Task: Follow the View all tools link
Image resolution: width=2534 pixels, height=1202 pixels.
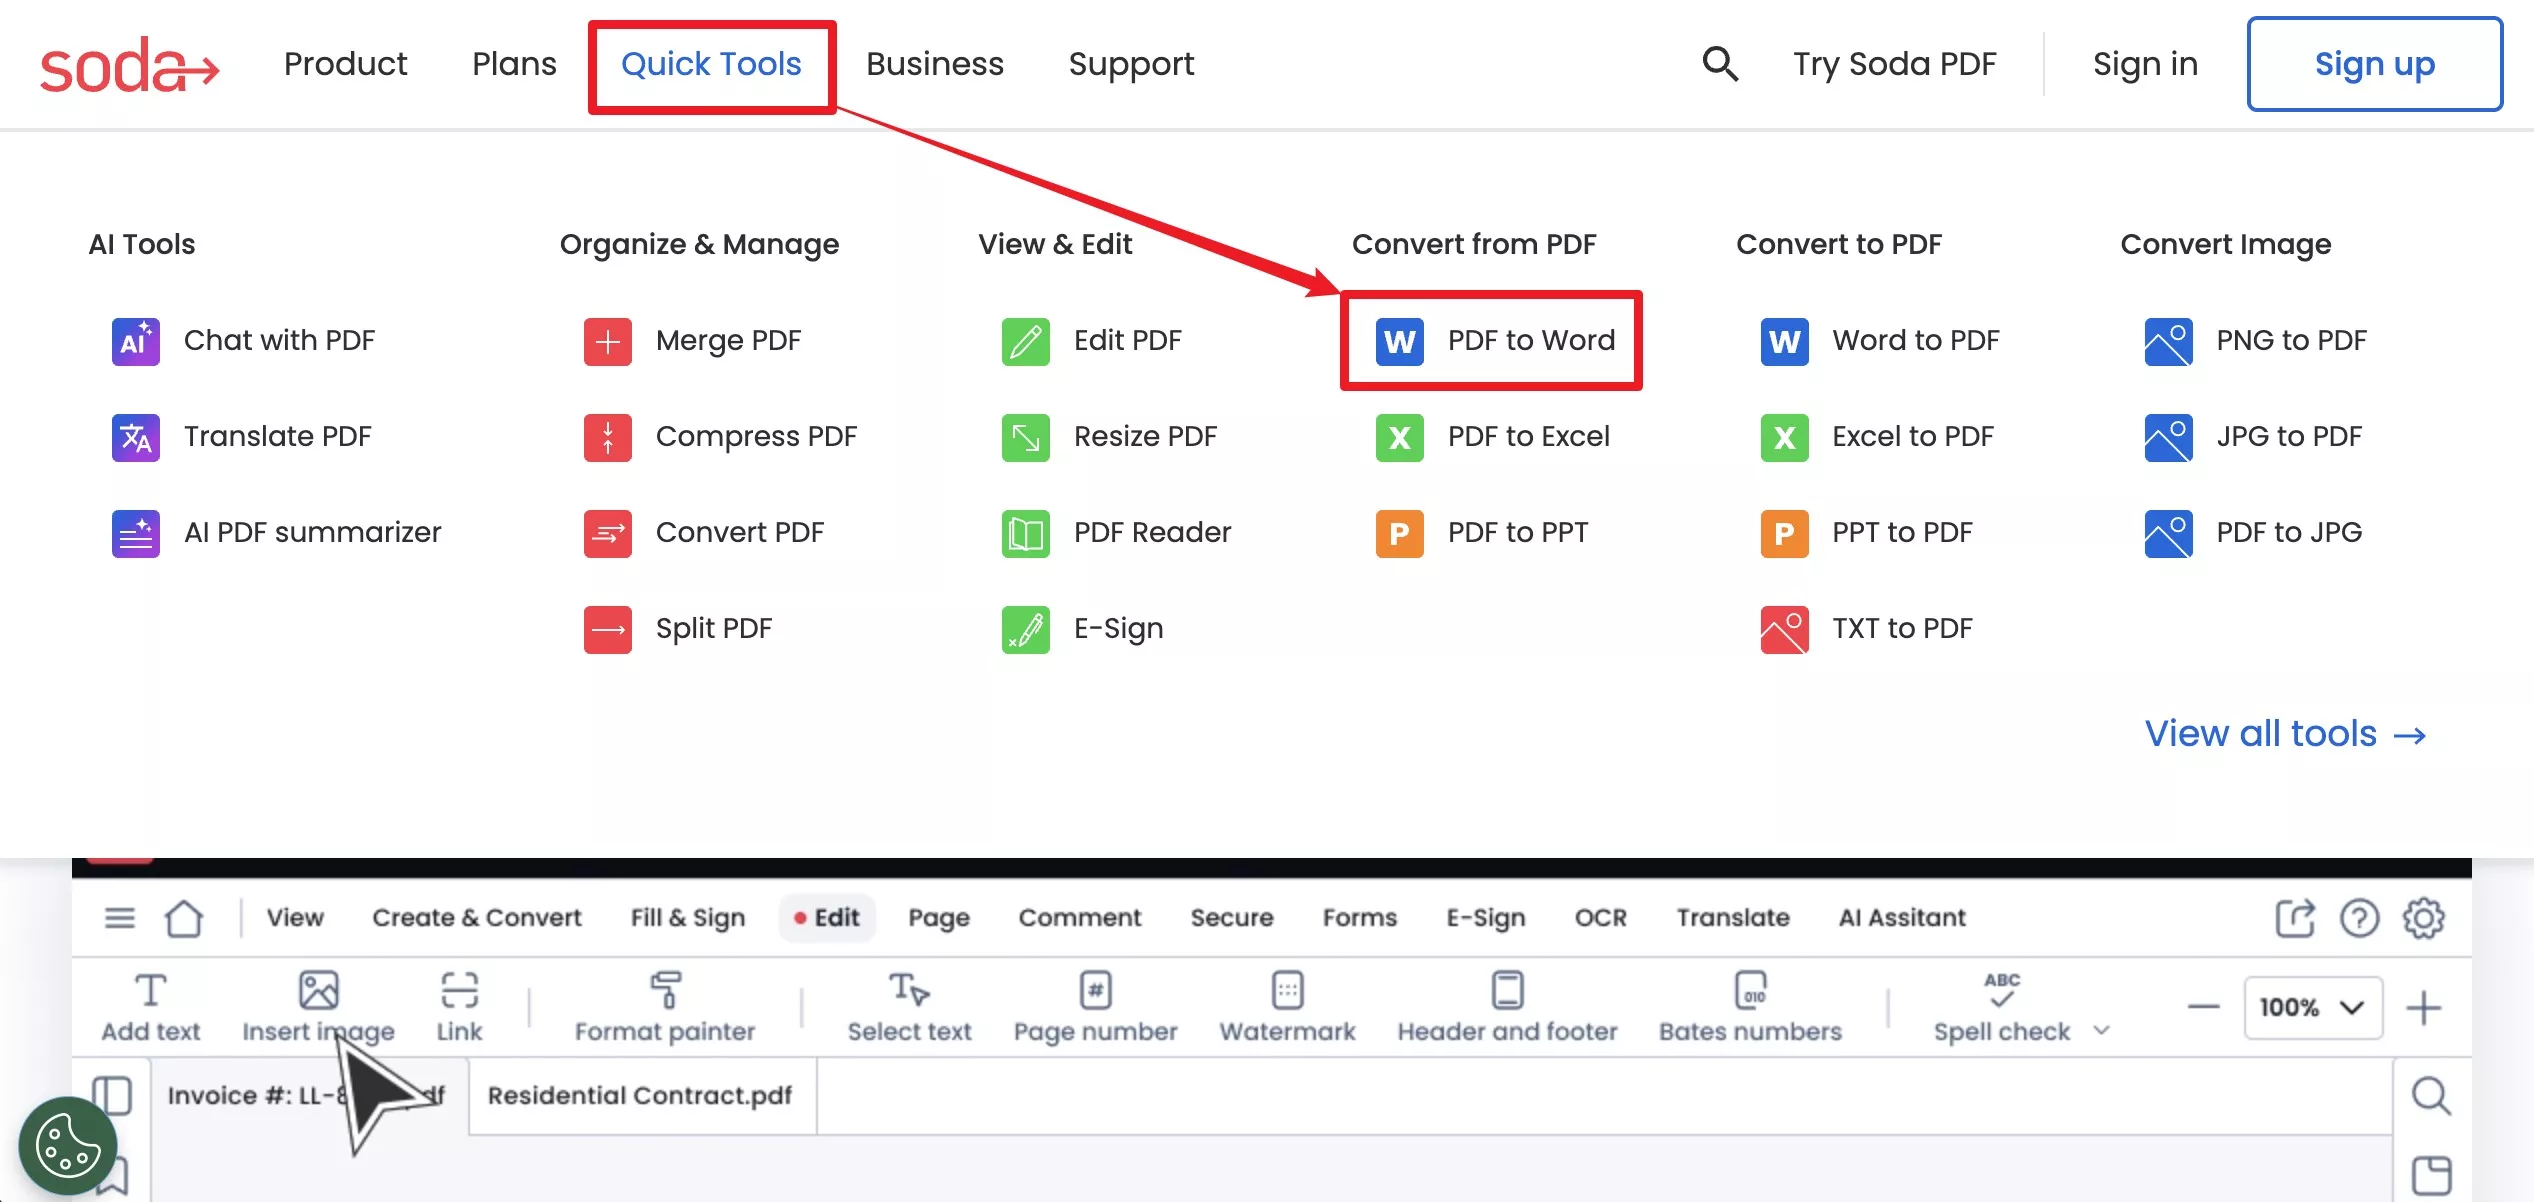Action: (2286, 734)
